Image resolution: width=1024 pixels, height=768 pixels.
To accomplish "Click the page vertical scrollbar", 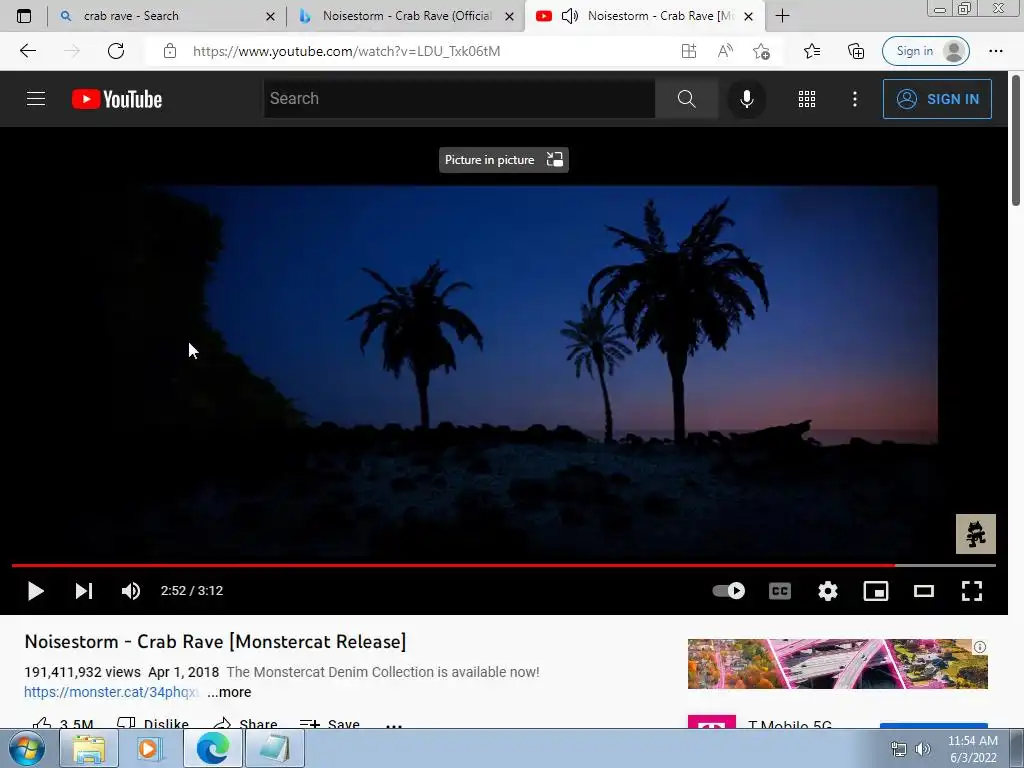I will click(x=1016, y=140).
